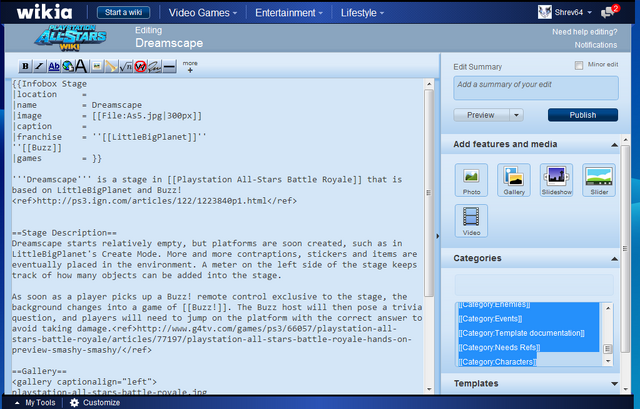The height and width of the screenshot is (409, 640).
Task: Click the ==Gallery== heading line
Action: click(x=39, y=371)
